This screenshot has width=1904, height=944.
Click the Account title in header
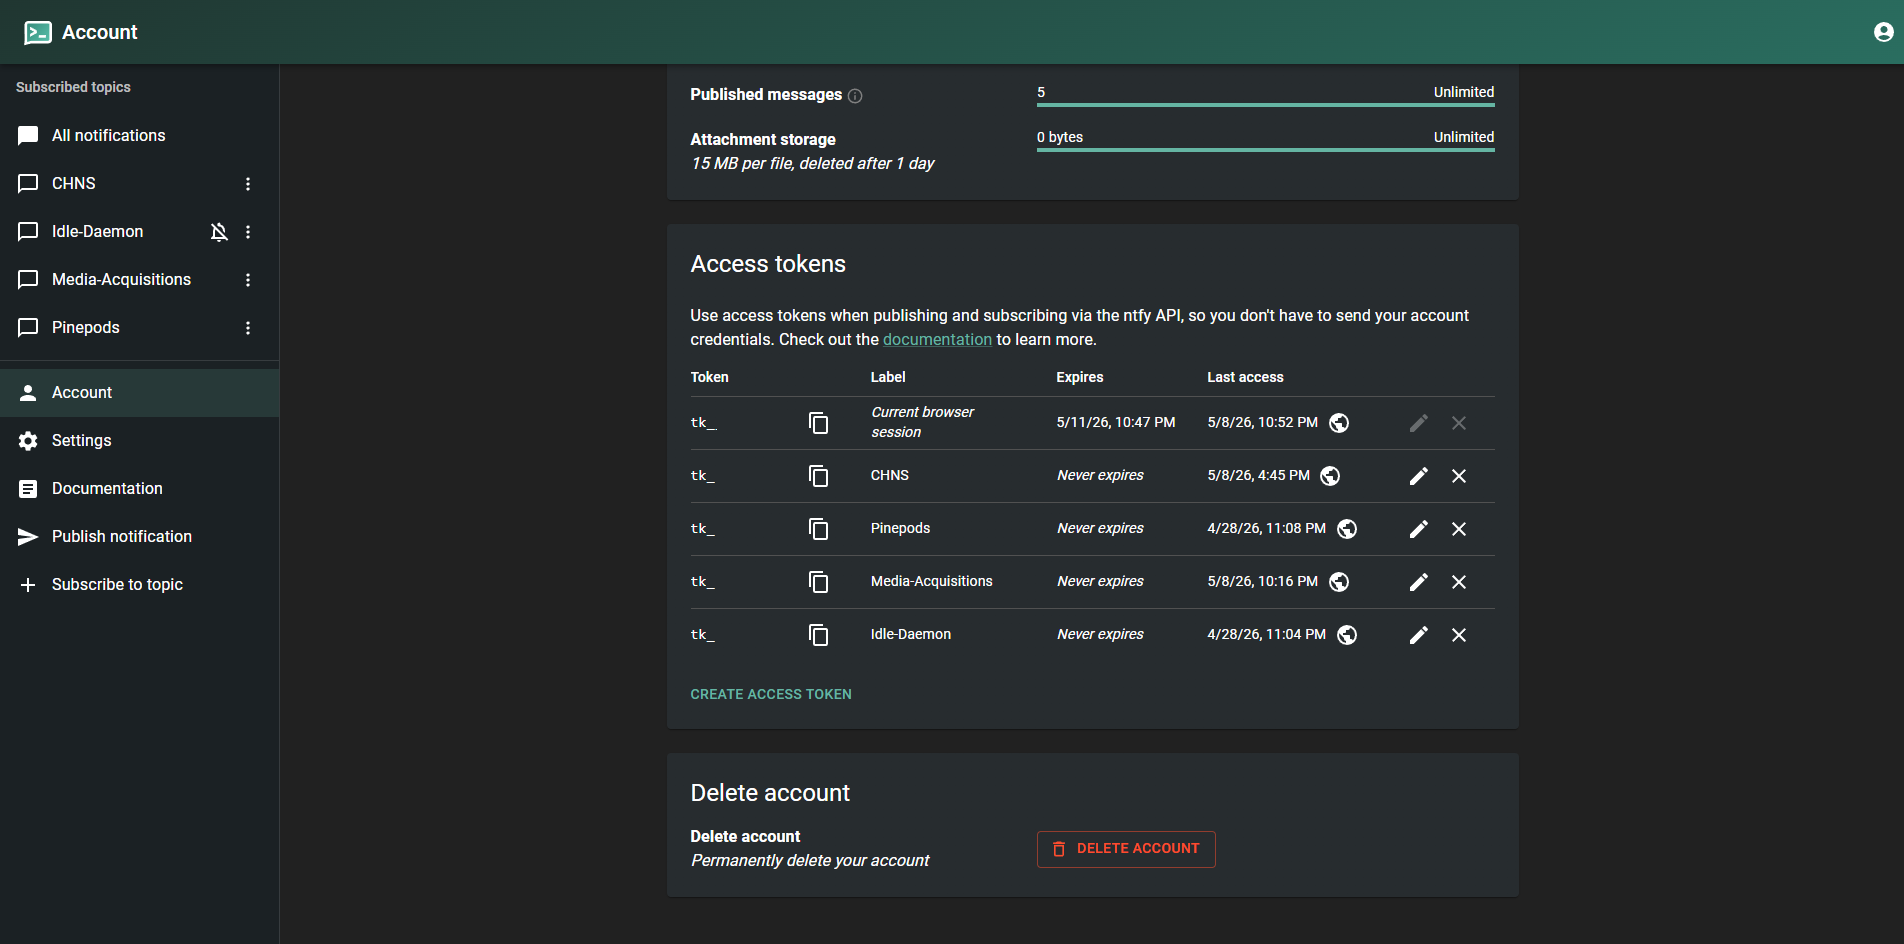click(x=100, y=32)
